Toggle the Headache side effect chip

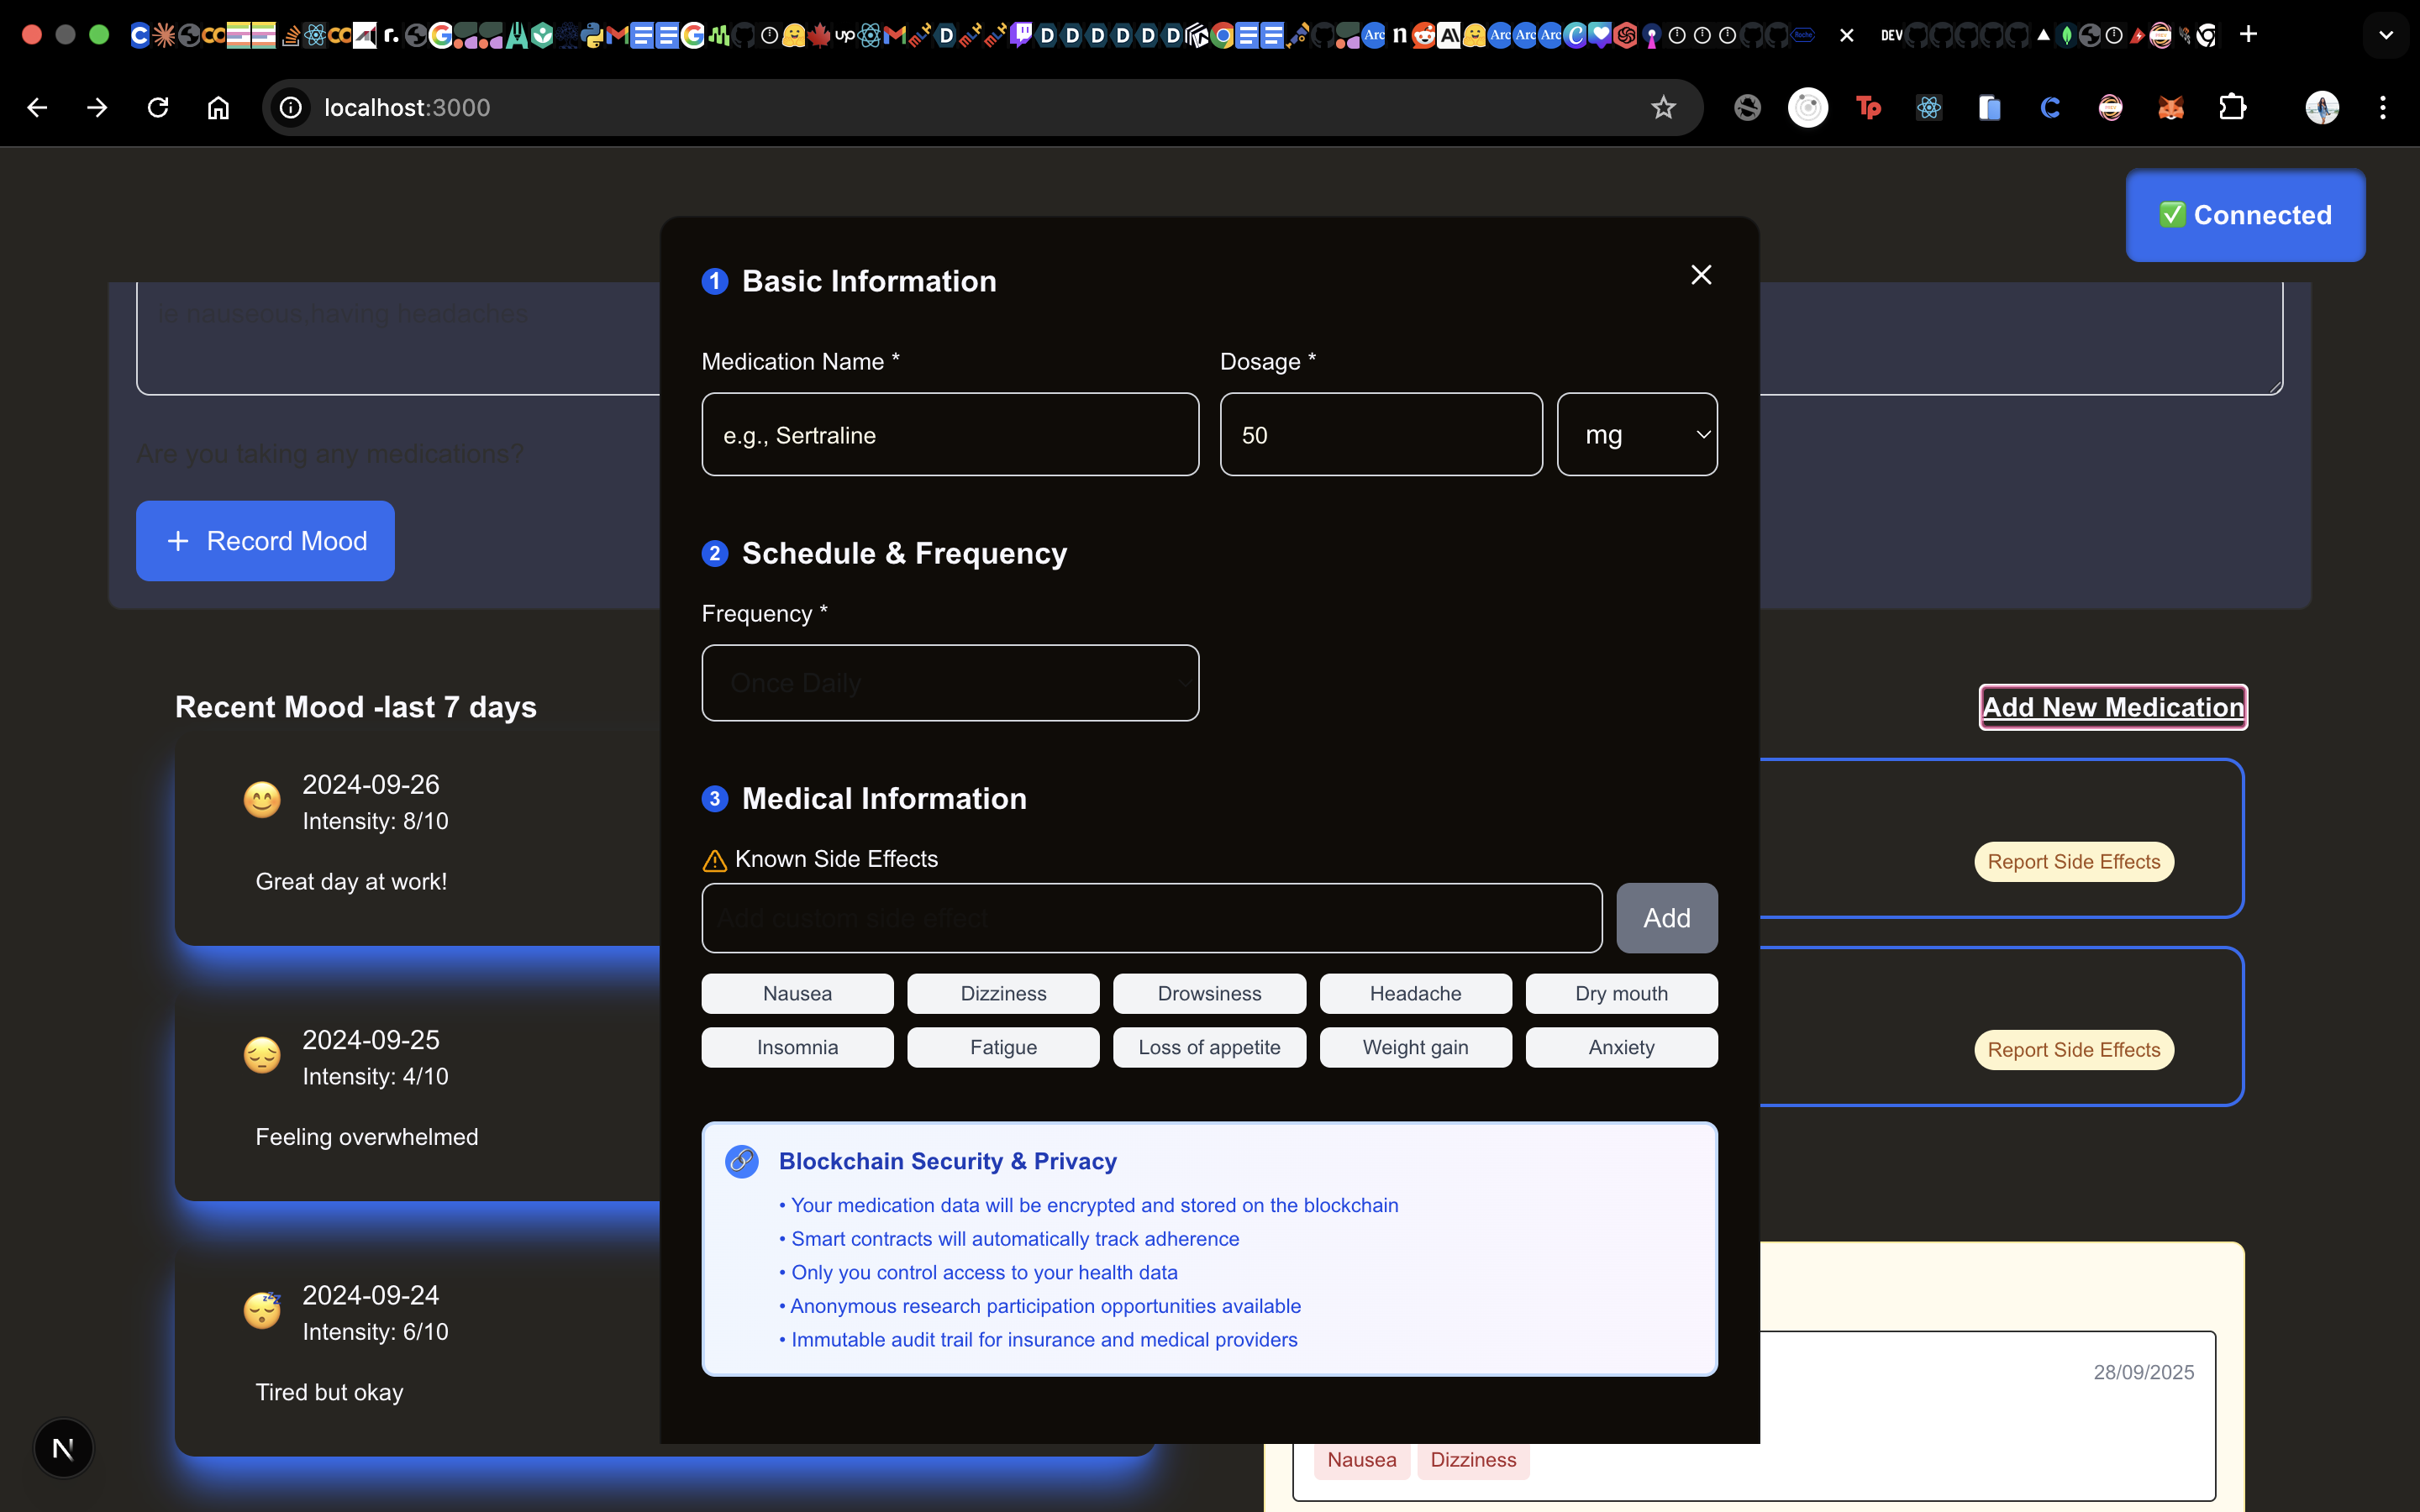(1415, 993)
